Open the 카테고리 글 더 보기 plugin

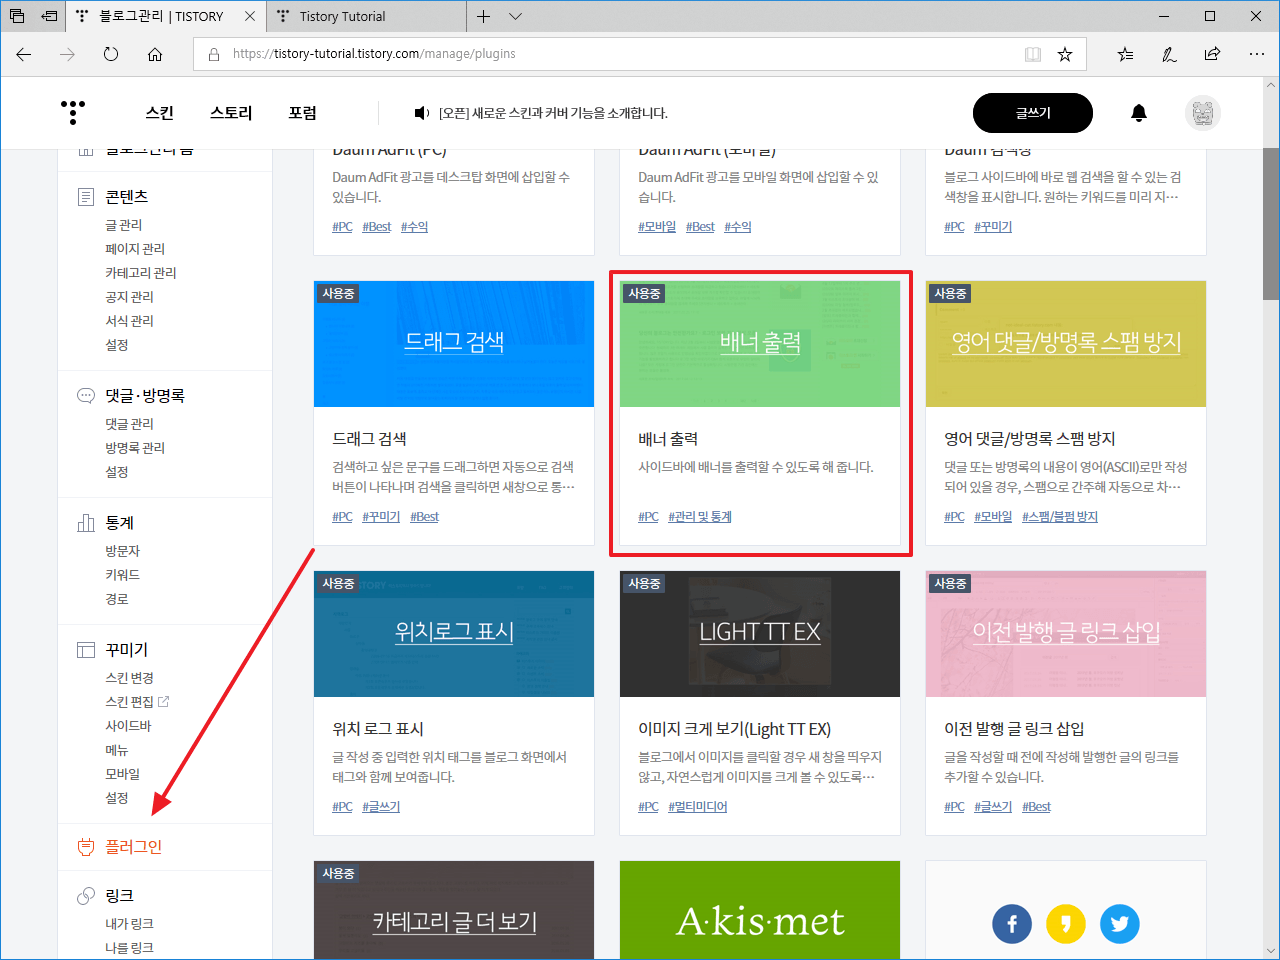pyautogui.click(x=454, y=911)
